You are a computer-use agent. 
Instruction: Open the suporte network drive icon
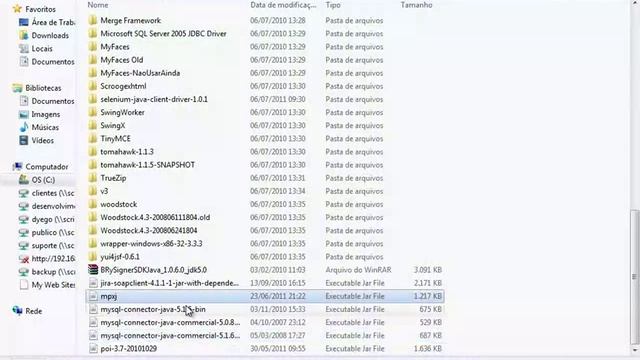(24, 245)
